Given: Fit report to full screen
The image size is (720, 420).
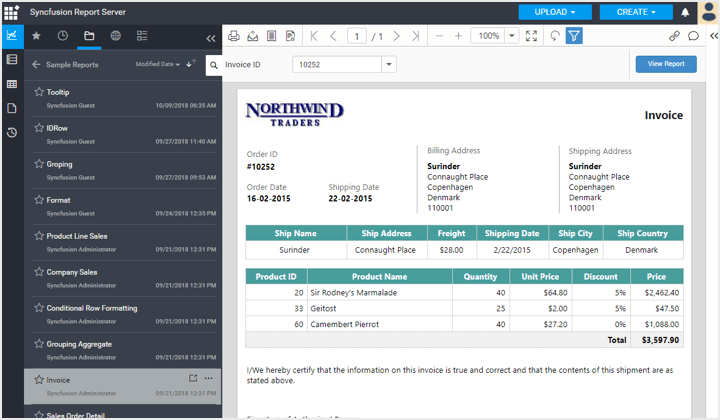Looking at the screenshot, I should [531, 36].
